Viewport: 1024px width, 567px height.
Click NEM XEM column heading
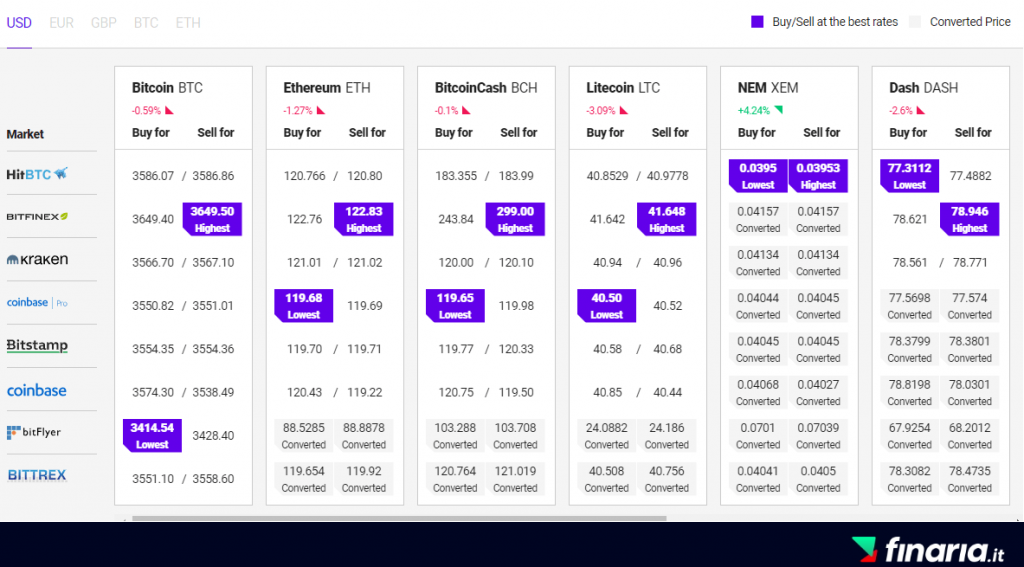click(768, 88)
